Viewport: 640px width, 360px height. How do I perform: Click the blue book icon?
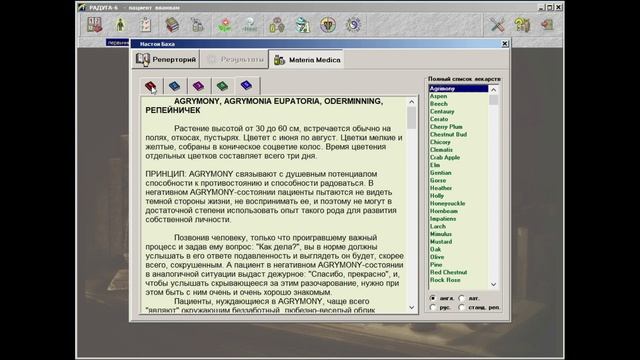point(174,86)
